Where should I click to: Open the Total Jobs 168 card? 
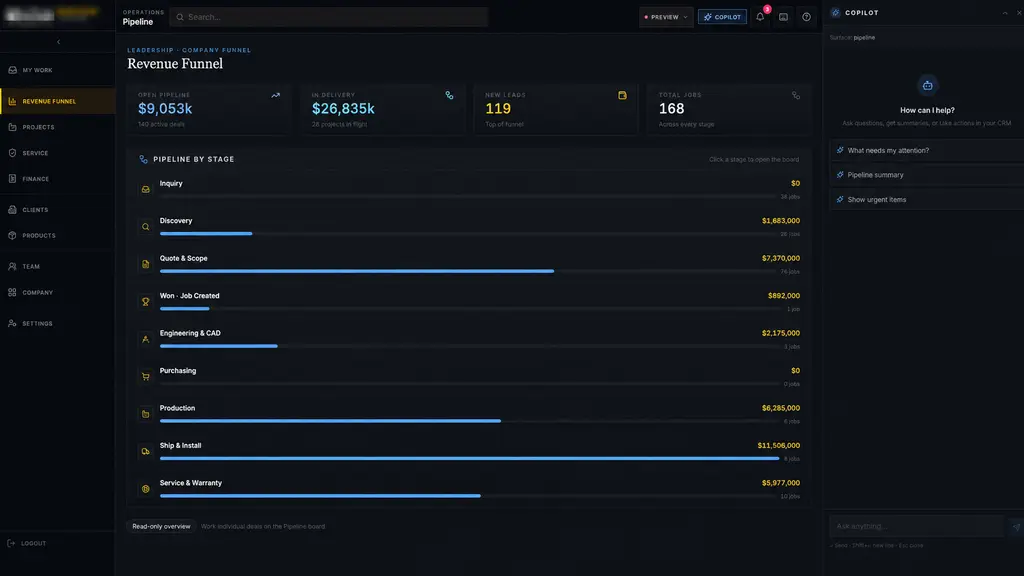point(729,109)
